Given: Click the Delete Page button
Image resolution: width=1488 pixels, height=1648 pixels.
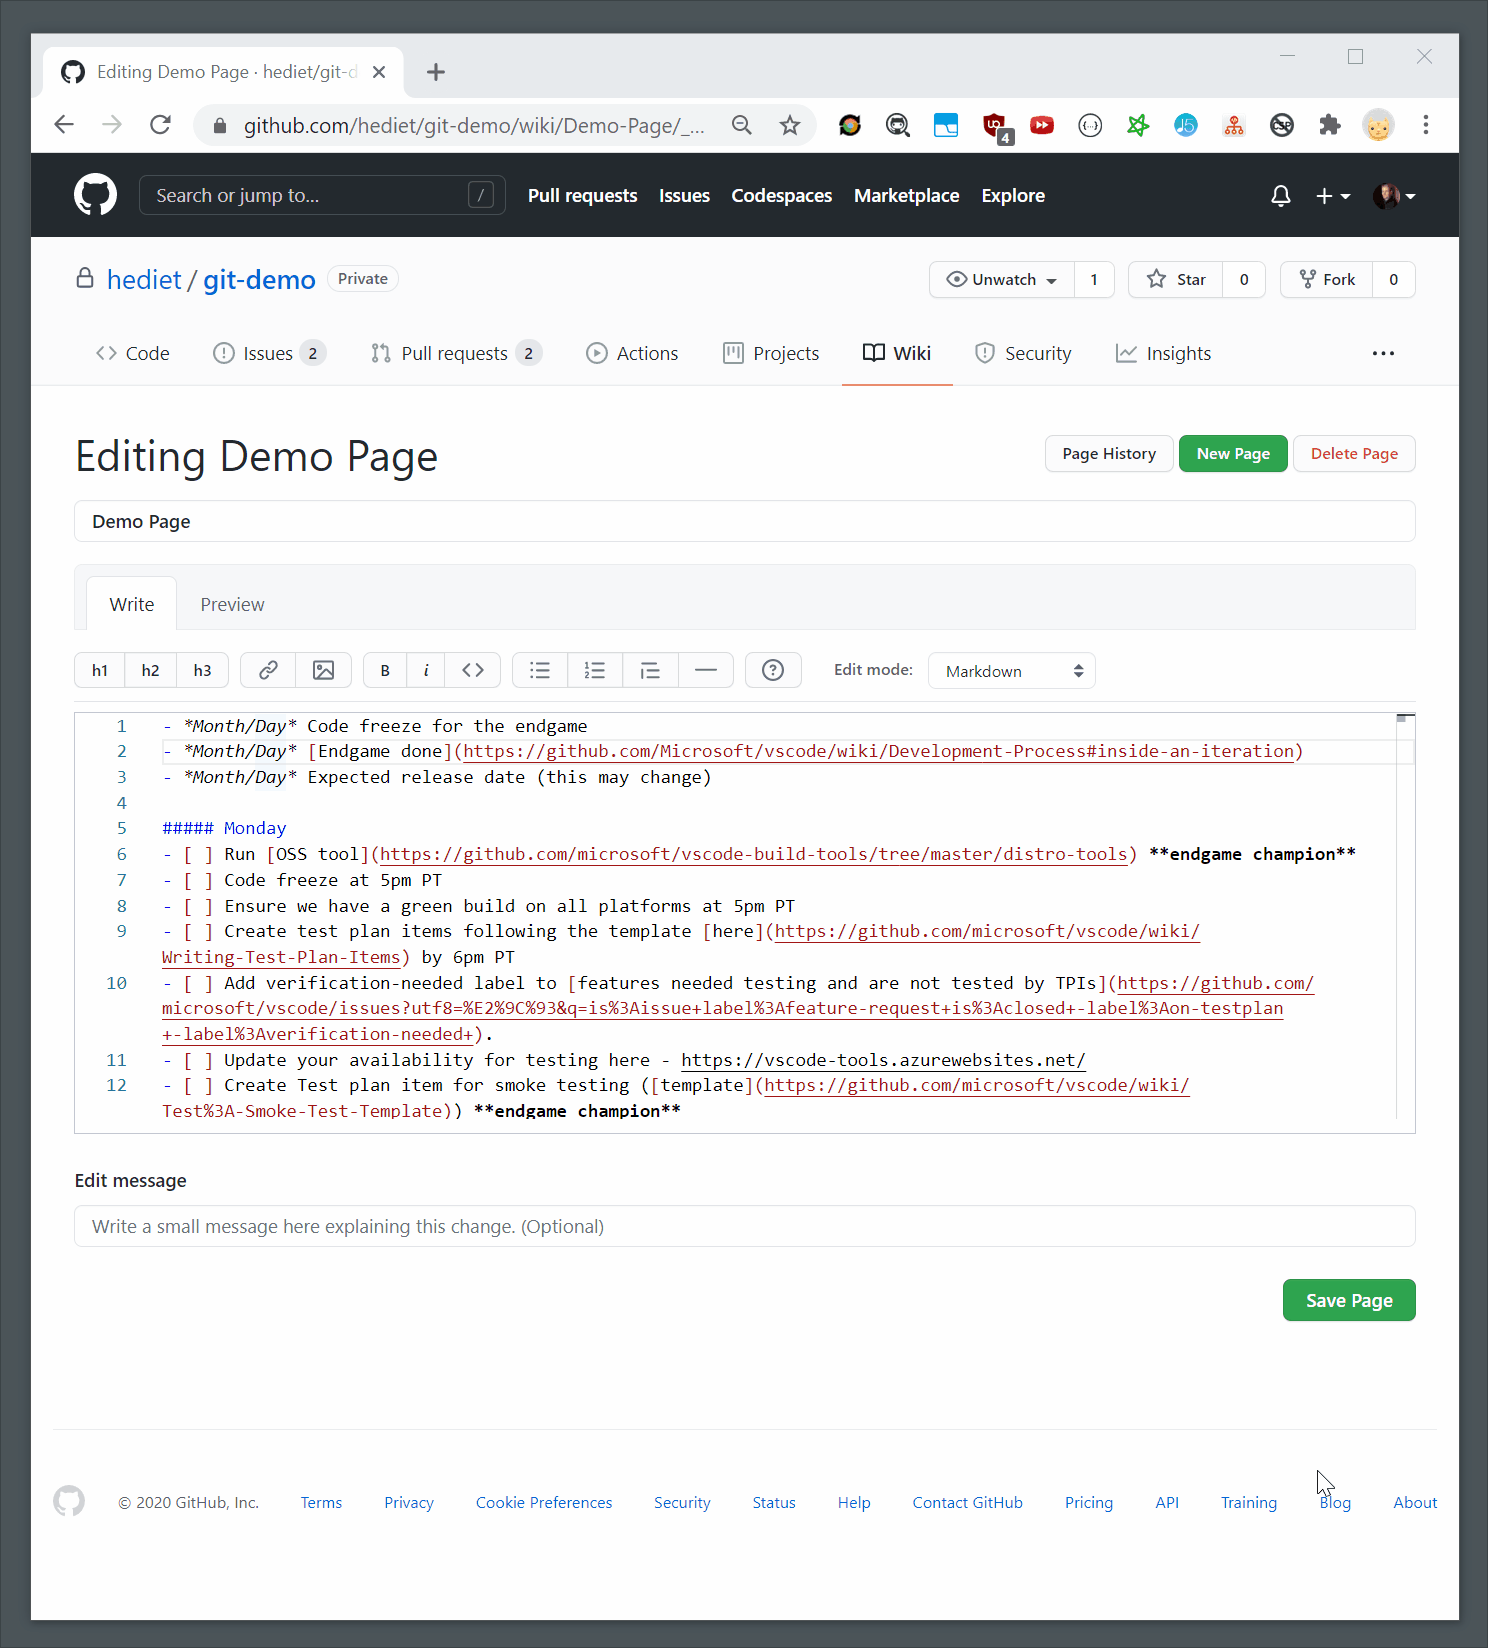Looking at the screenshot, I should (1354, 454).
